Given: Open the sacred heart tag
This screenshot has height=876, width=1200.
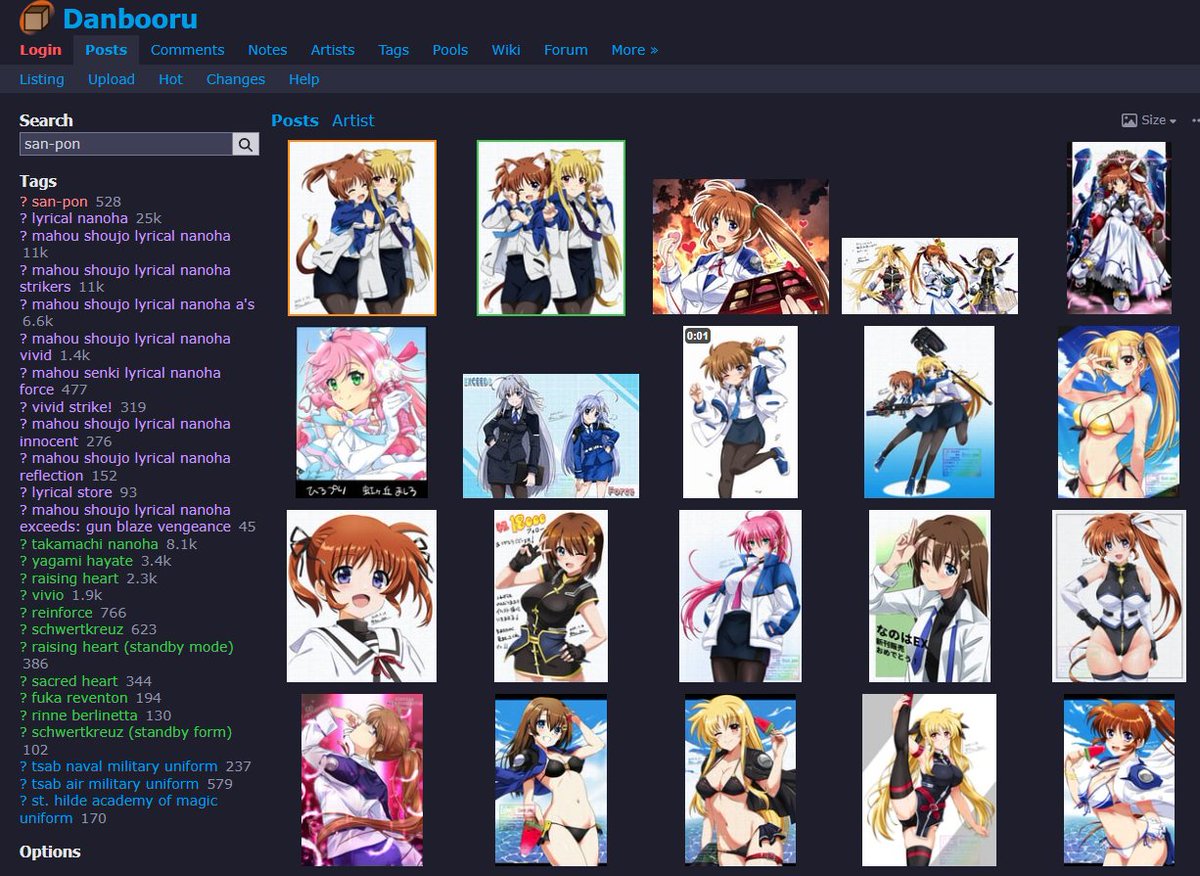Looking at the screenshot, I should [x=75, y=681].
